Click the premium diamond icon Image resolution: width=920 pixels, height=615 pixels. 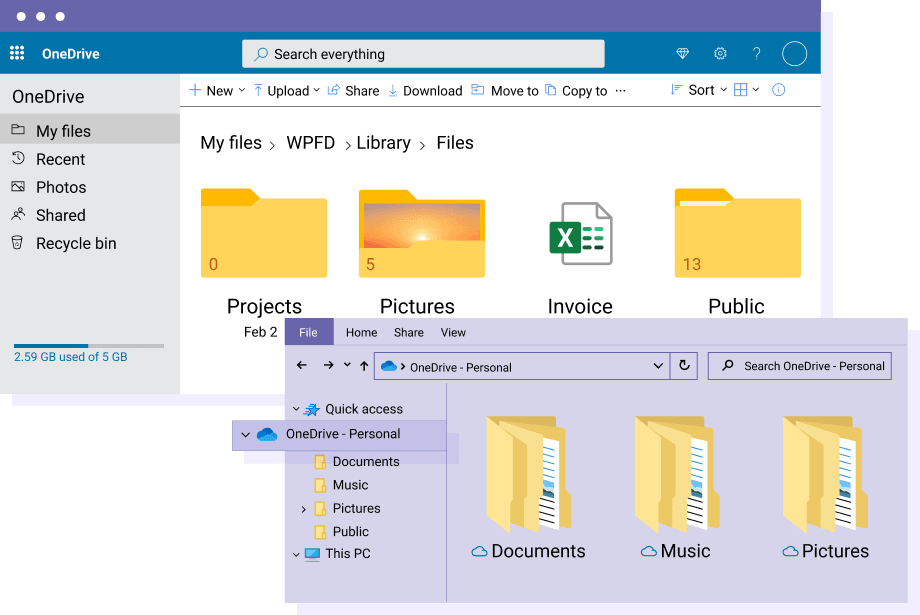tap(683, 54)
